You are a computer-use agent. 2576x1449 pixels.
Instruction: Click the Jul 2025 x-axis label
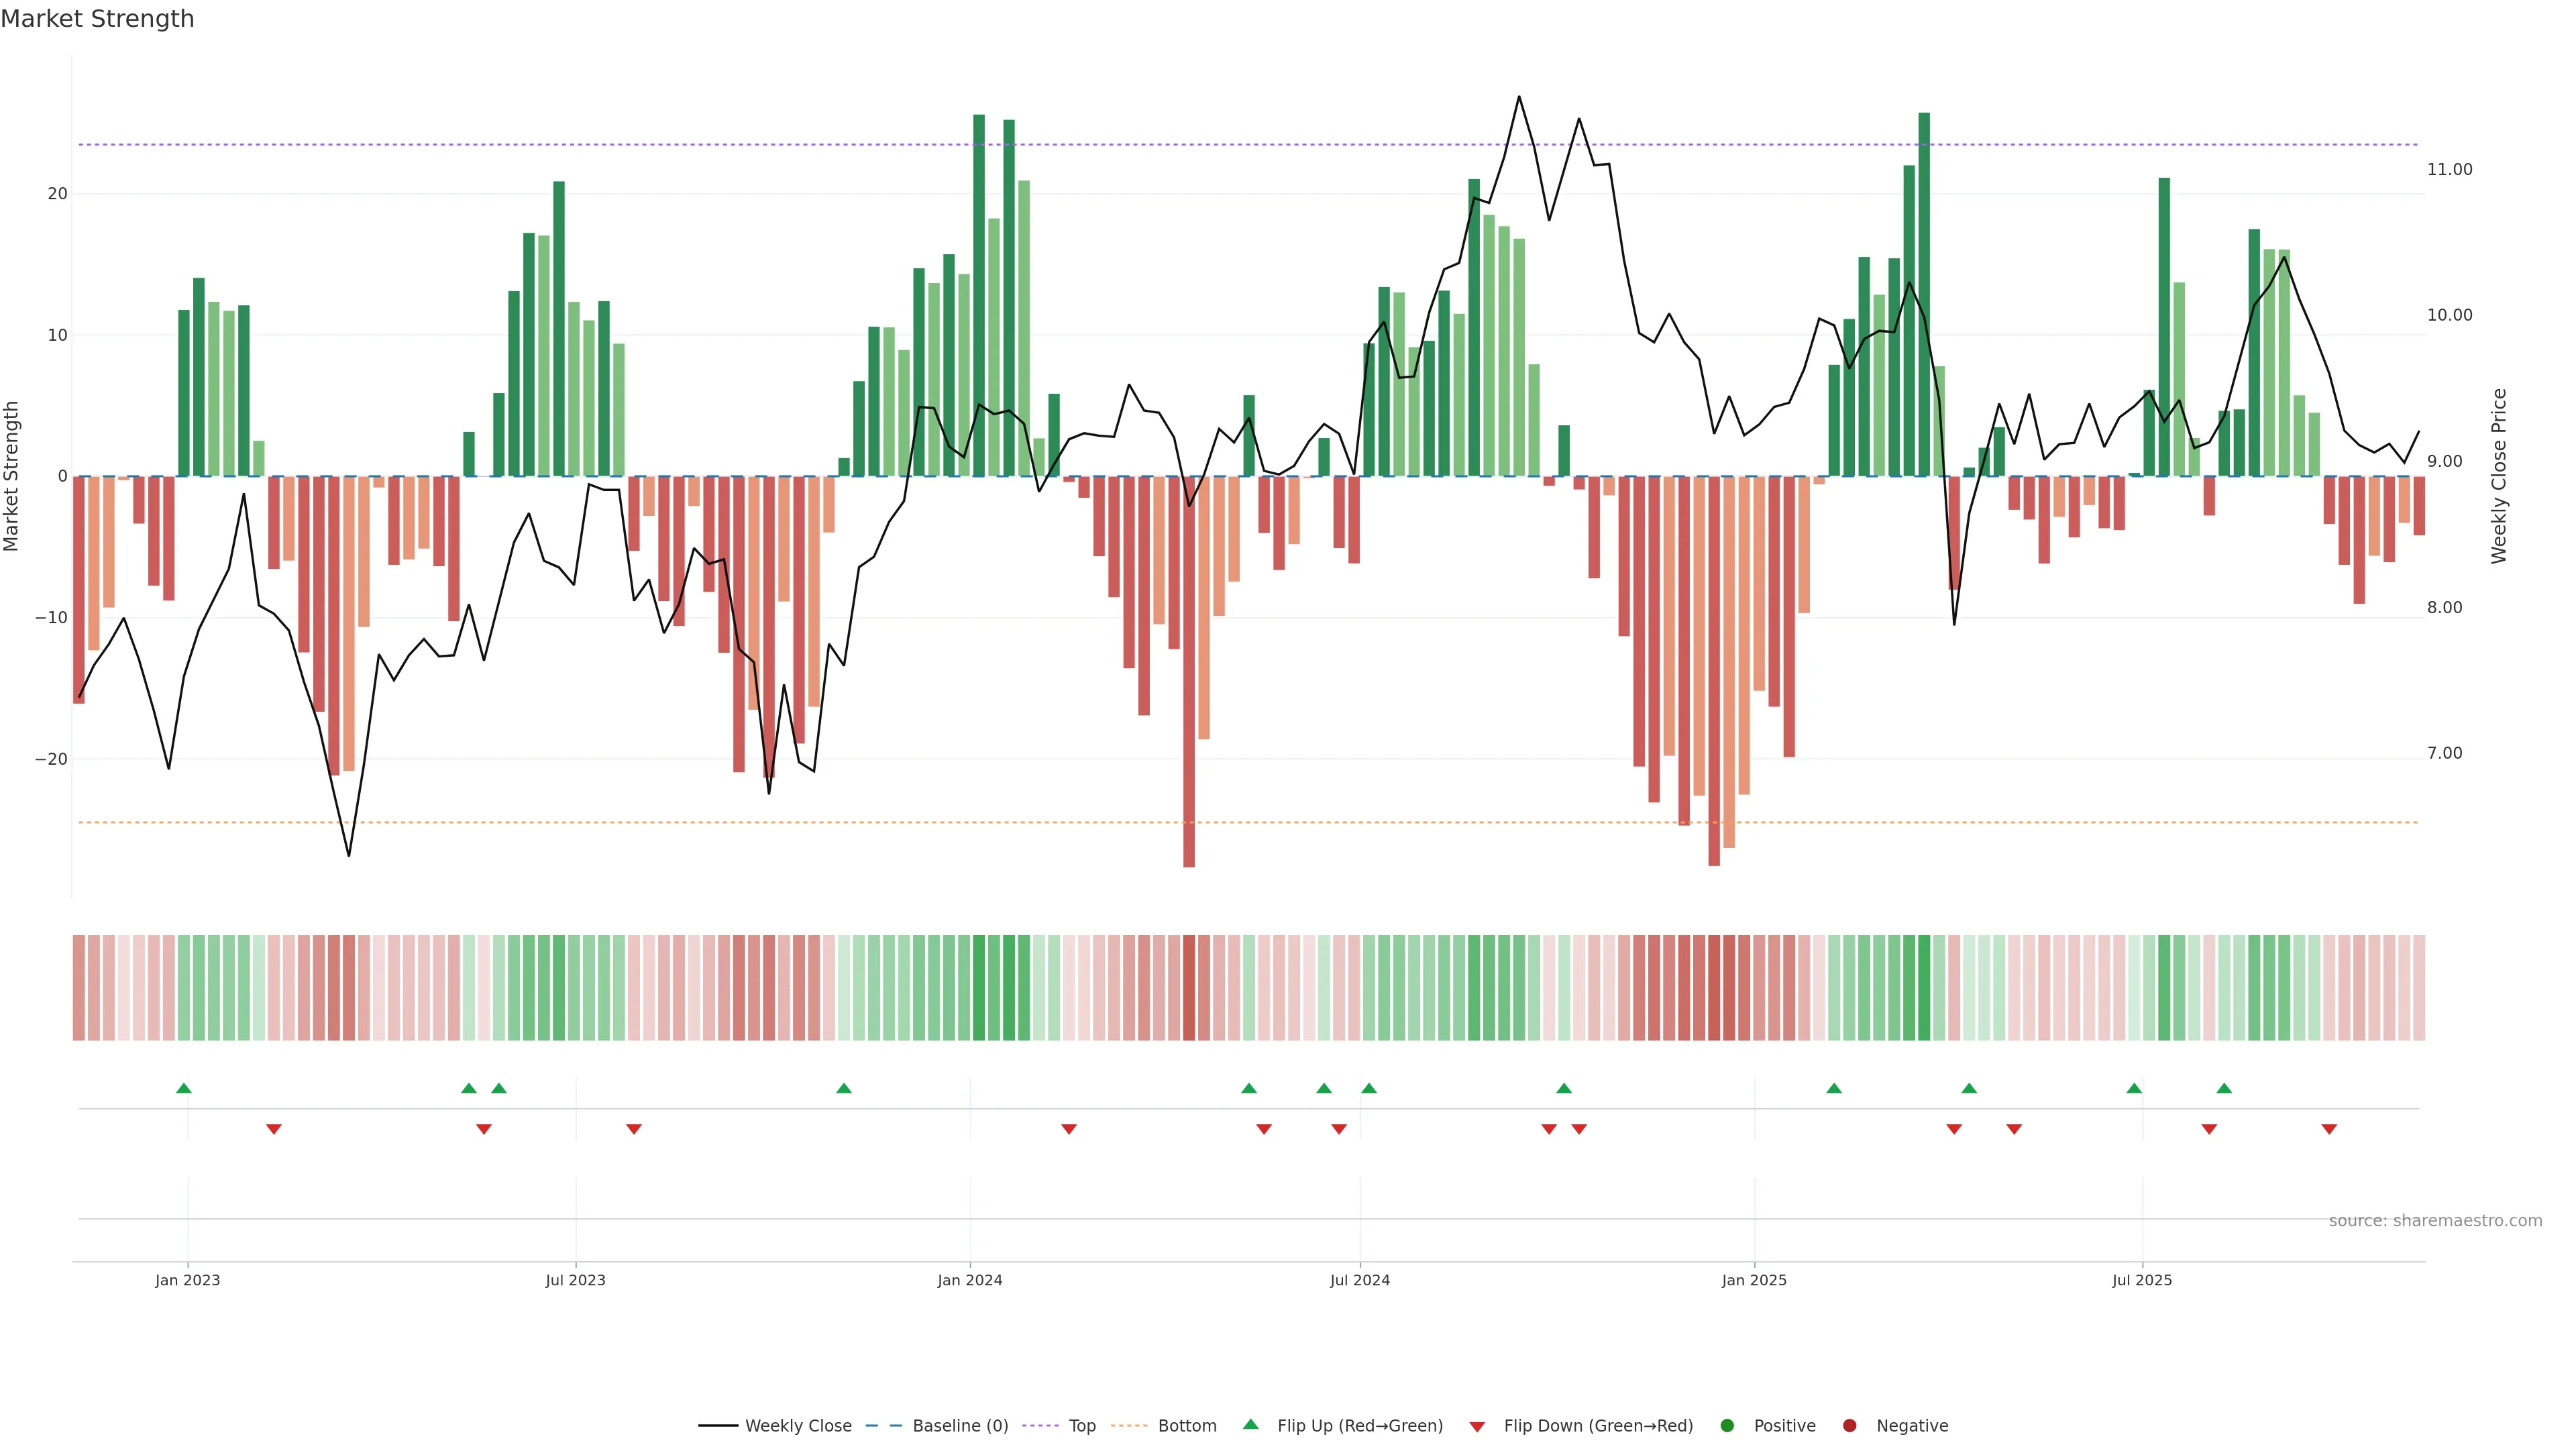coord(2142,1280)
